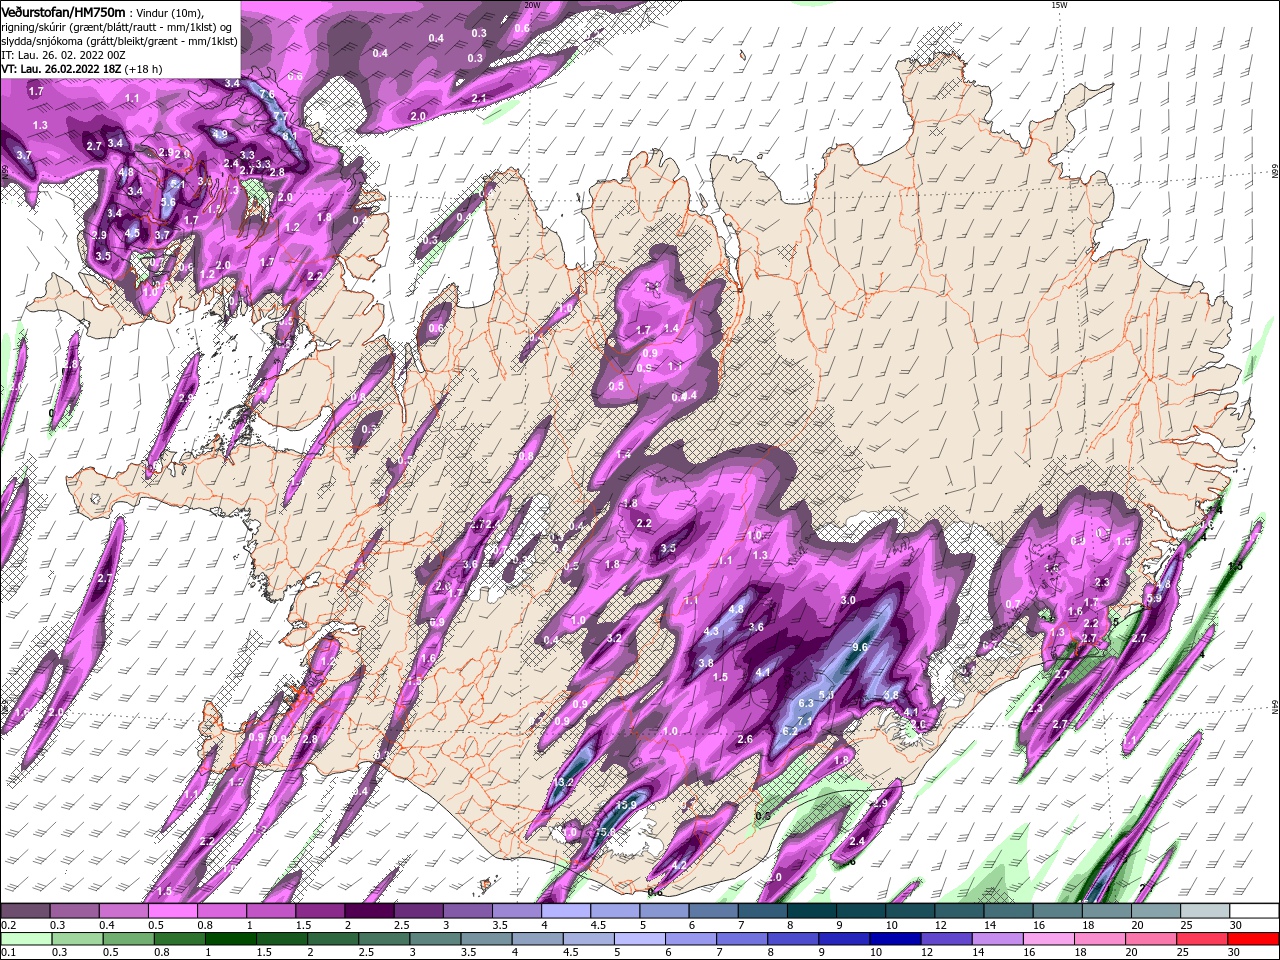Click the 2.6 value on the map
This screenshot has height=960, width=1280.
click(744, 739)
